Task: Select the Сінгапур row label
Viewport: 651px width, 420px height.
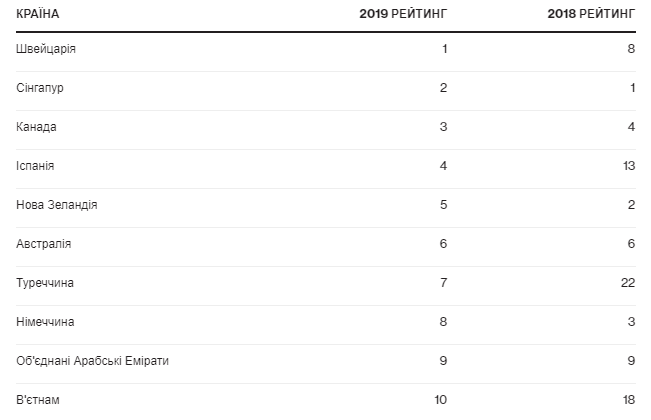Action: (x=41, y=88)
